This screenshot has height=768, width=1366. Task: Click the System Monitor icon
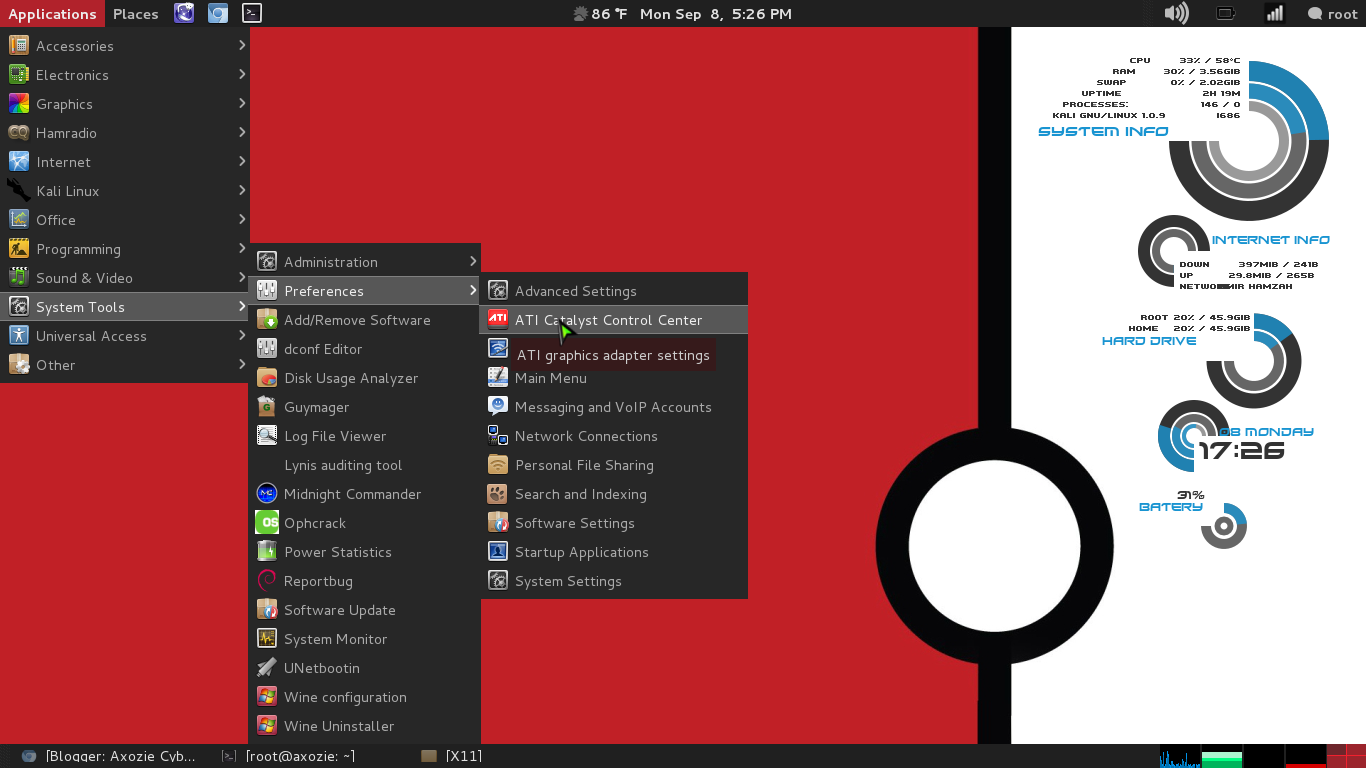coord(267,639)
